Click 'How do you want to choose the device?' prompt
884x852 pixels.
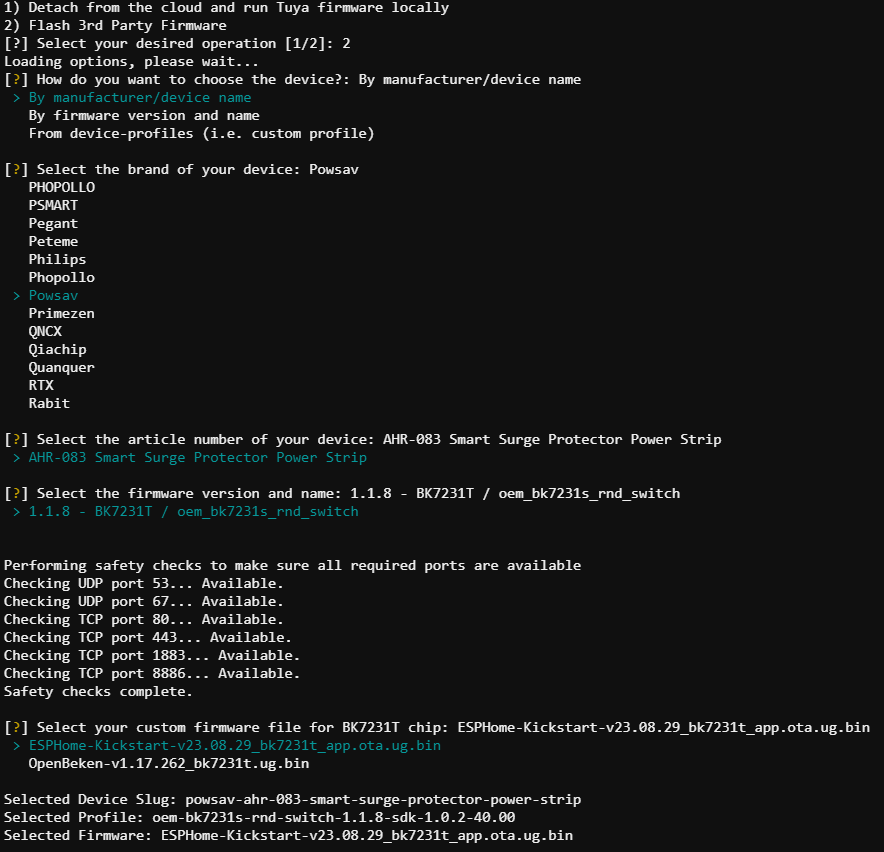(293, 80)
